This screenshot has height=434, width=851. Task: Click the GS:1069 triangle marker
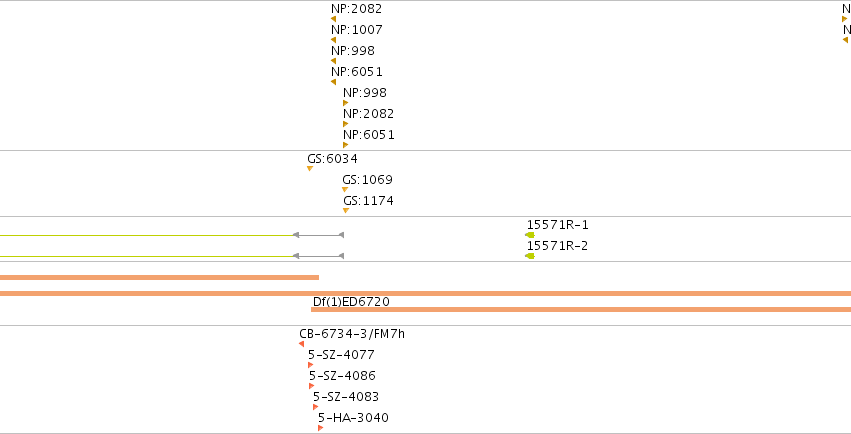[x=345, y=189]
